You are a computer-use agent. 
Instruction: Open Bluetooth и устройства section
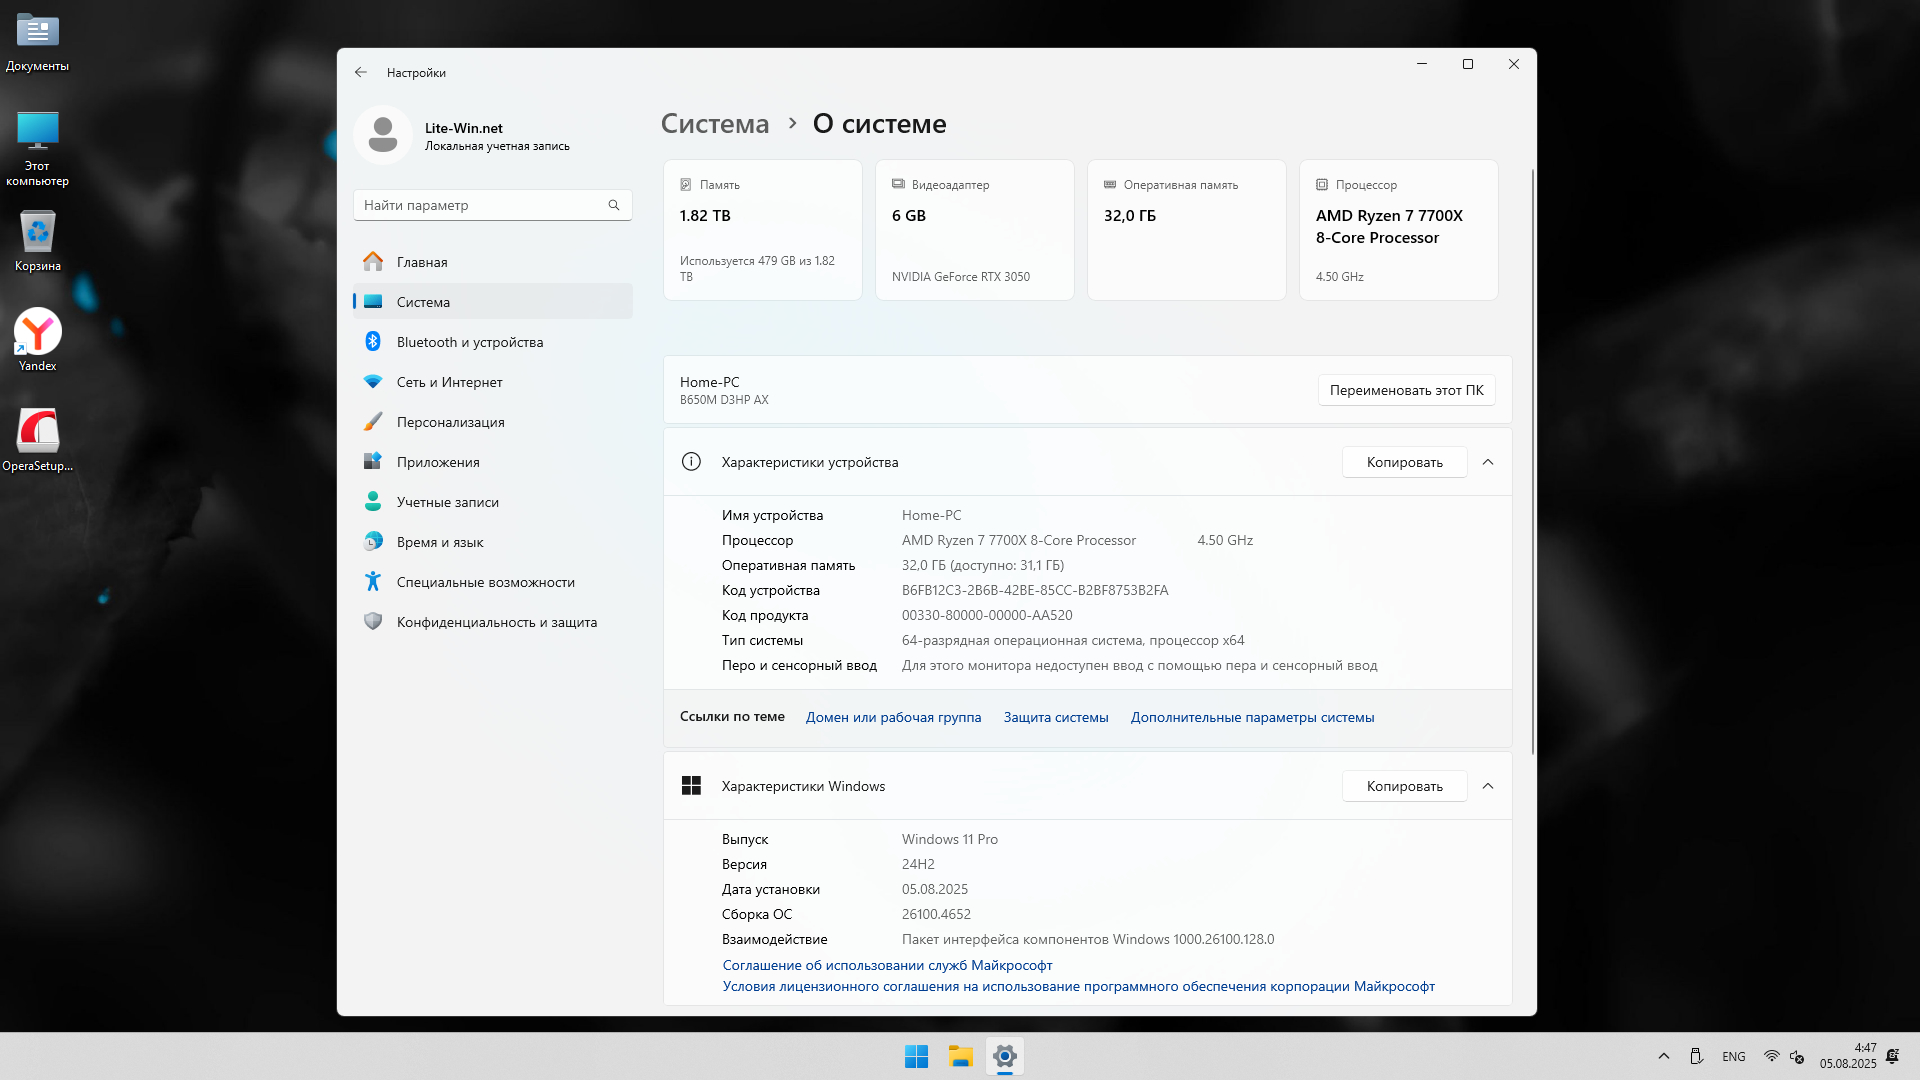point(469,342)
